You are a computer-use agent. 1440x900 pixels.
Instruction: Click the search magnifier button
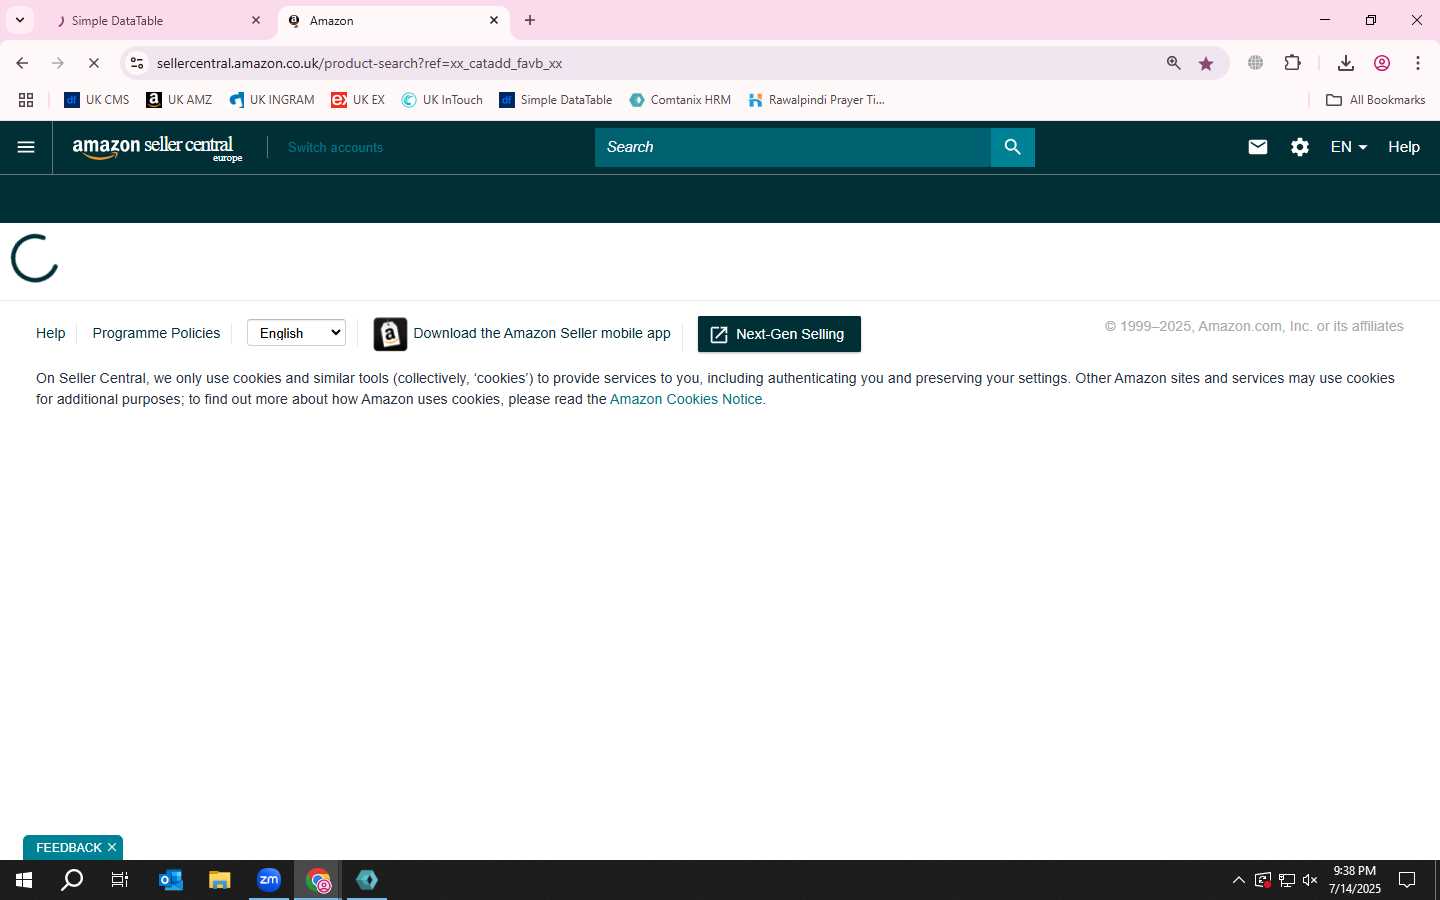click(x=1012, y=147)
